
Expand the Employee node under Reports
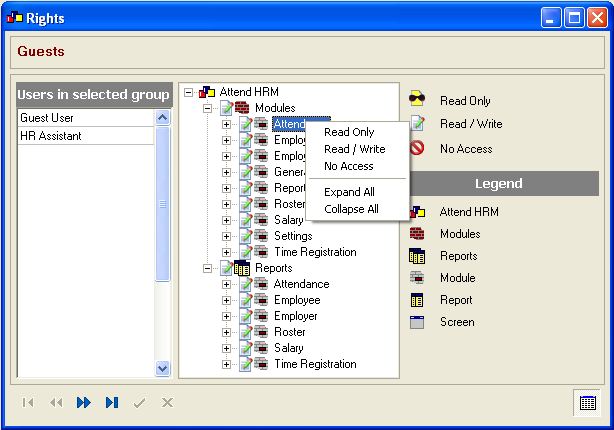point(226,300)
